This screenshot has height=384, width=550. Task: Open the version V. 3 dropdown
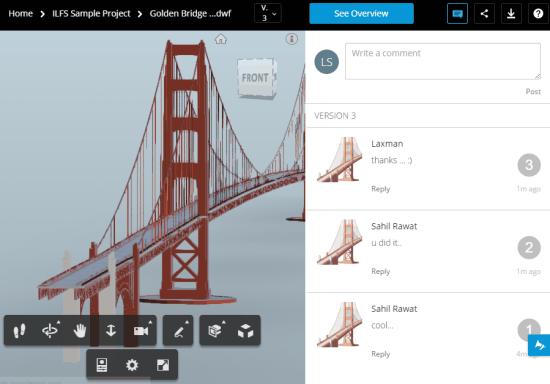[268, 13]
